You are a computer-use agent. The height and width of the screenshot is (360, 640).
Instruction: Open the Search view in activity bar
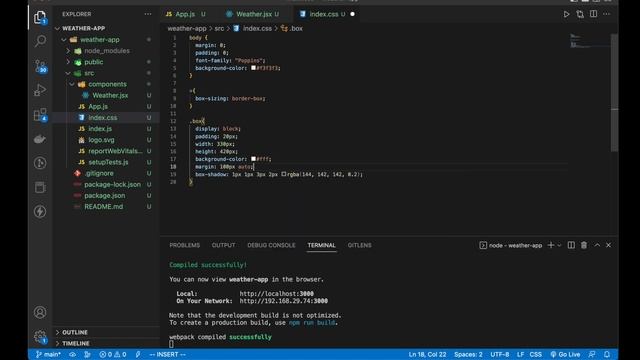tap(40, 41)
